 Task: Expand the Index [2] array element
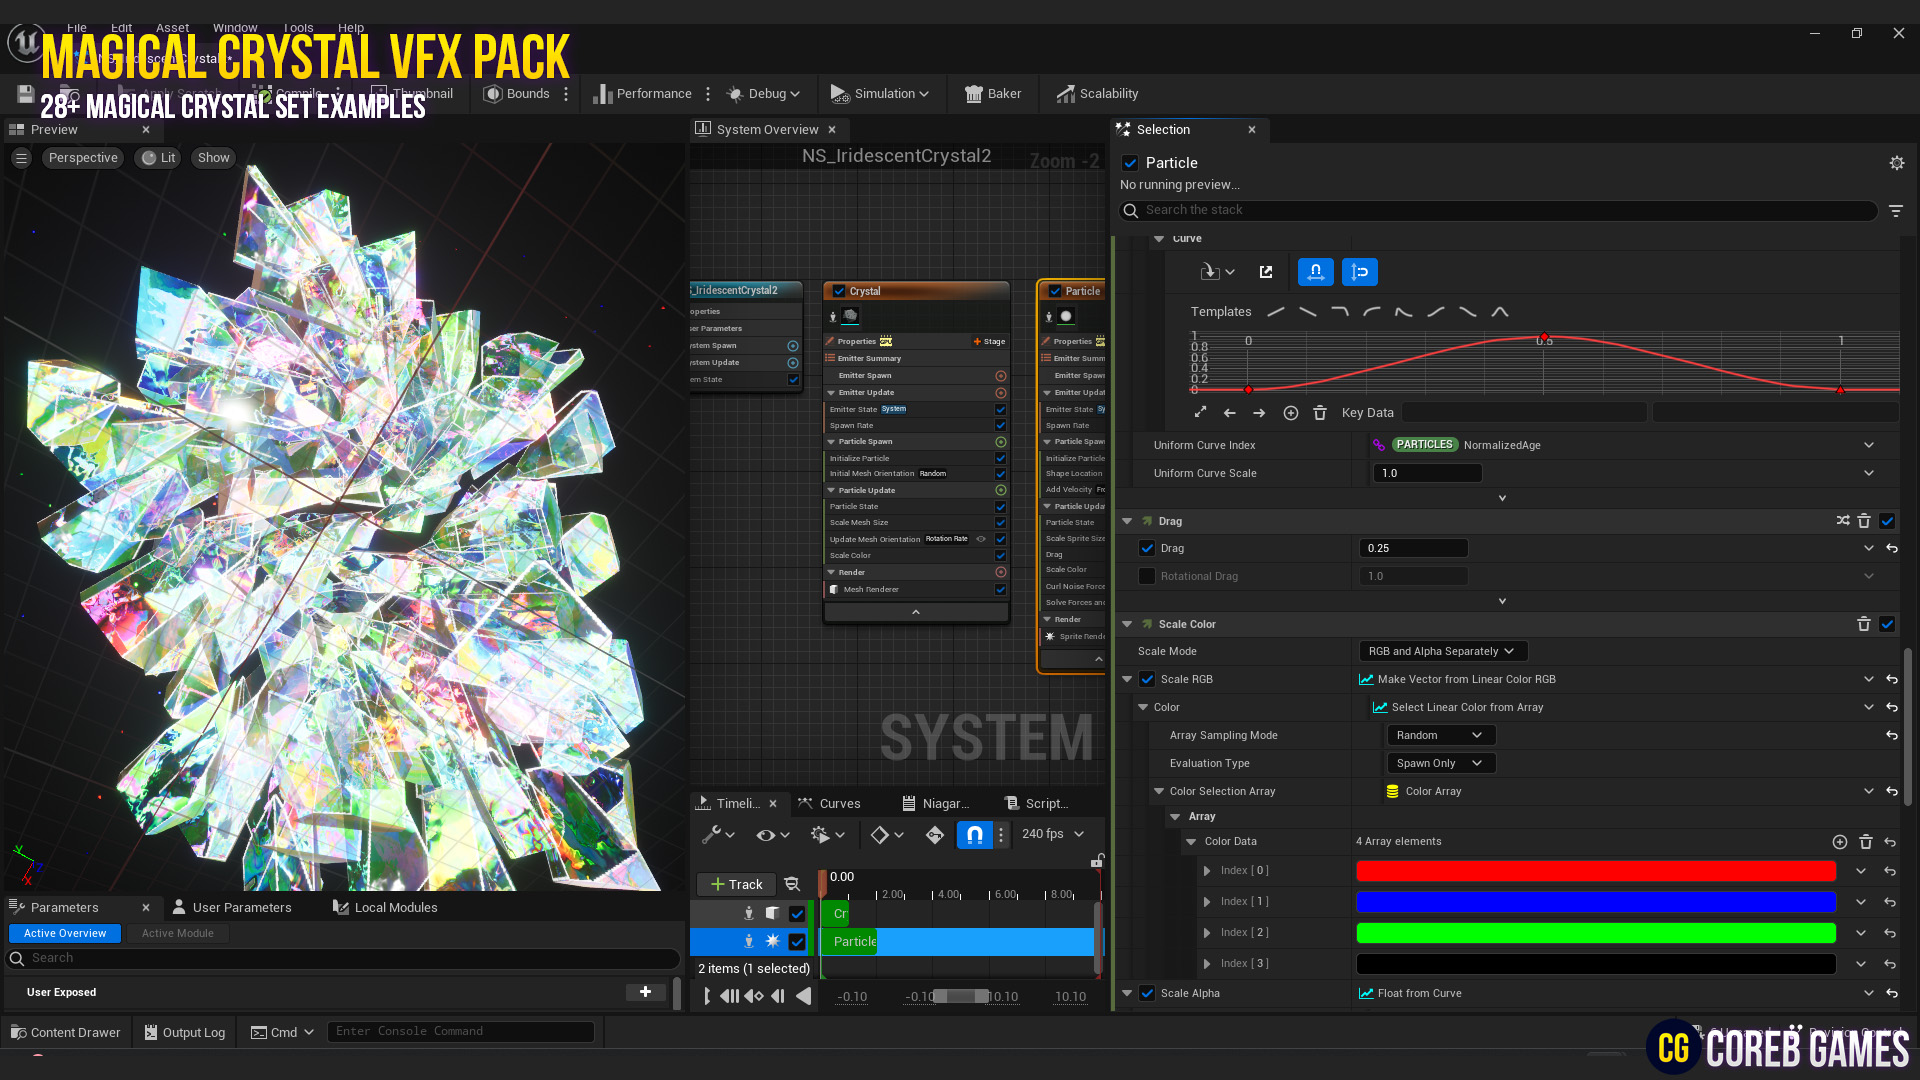point(1207,932)
